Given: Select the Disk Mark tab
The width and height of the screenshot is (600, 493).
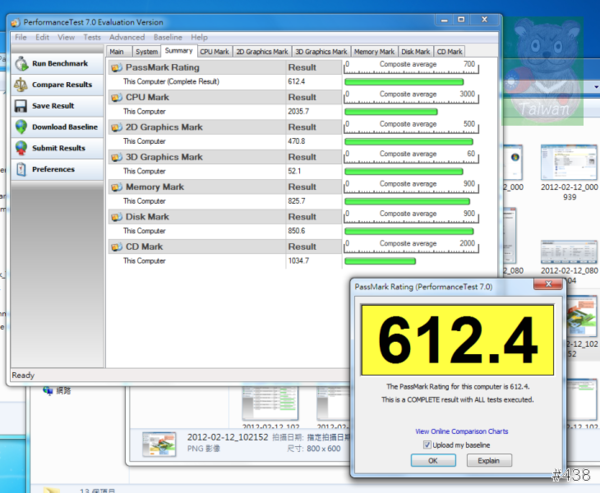Looking at the screenshot, I should [415, 51].
